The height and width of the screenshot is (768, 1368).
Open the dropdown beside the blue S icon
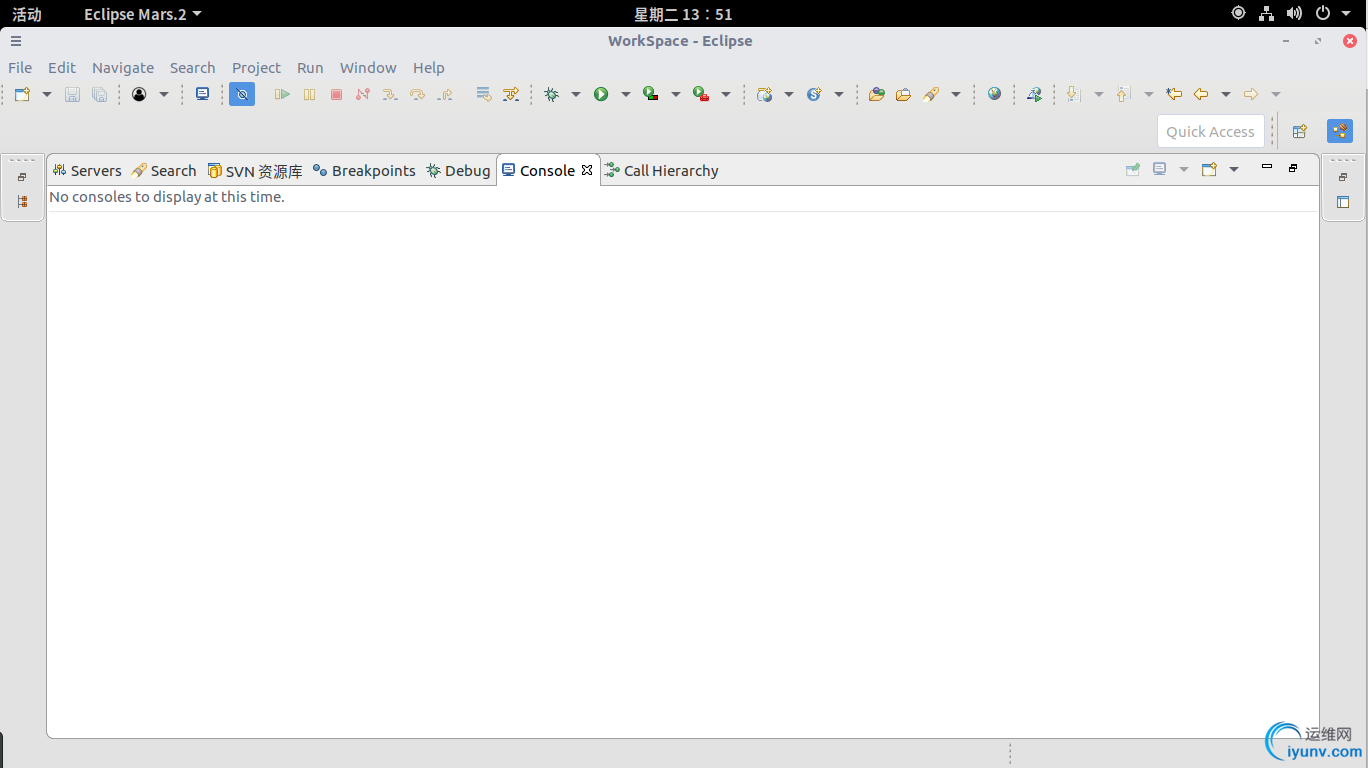[838, 94]
